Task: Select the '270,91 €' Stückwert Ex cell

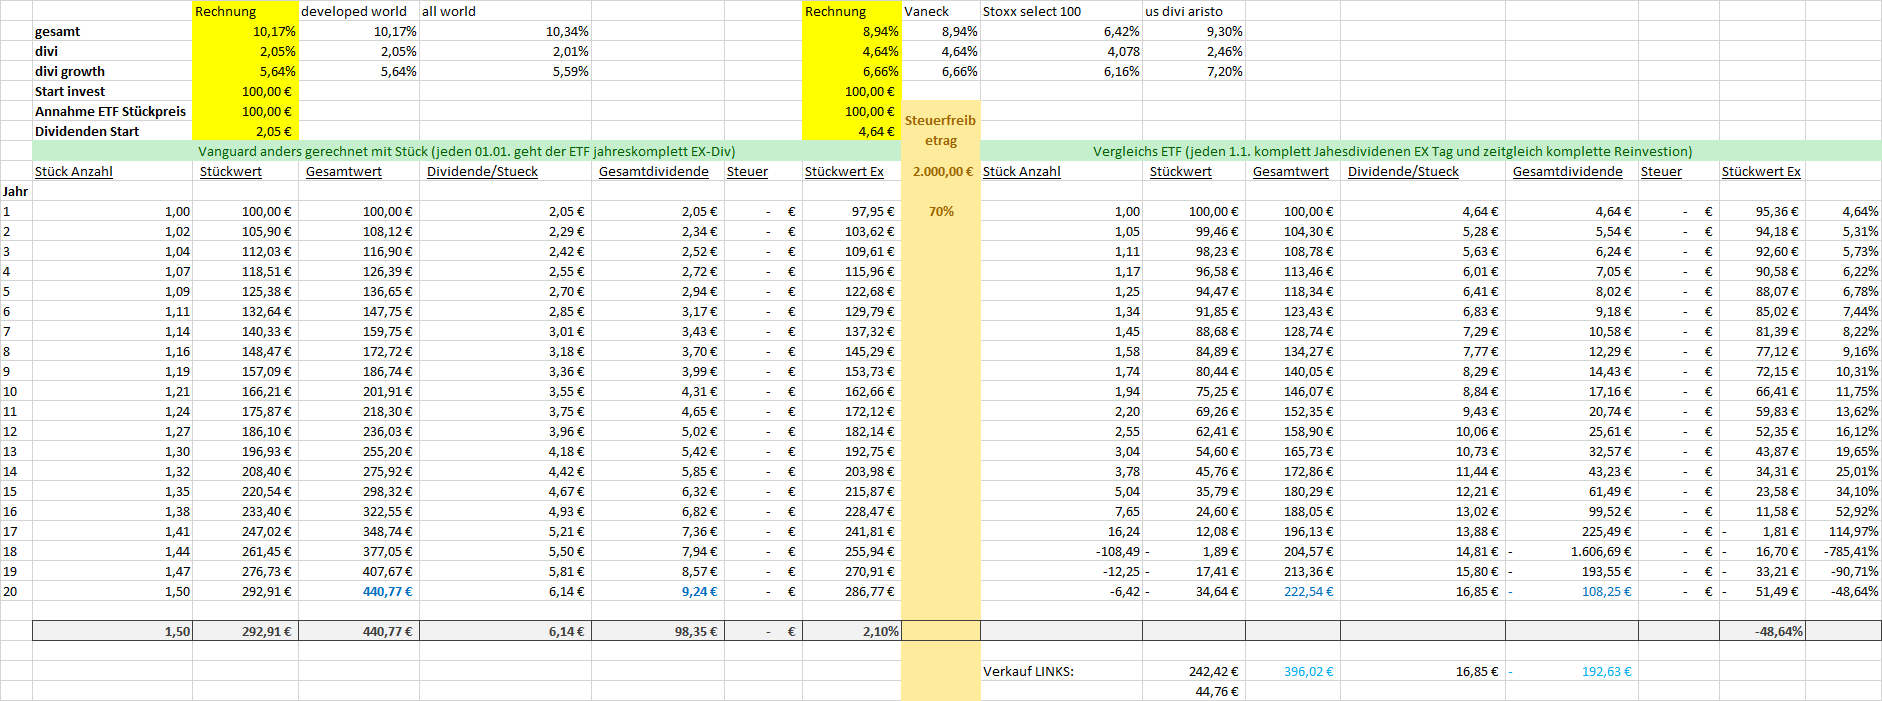Action: [852, 571]
